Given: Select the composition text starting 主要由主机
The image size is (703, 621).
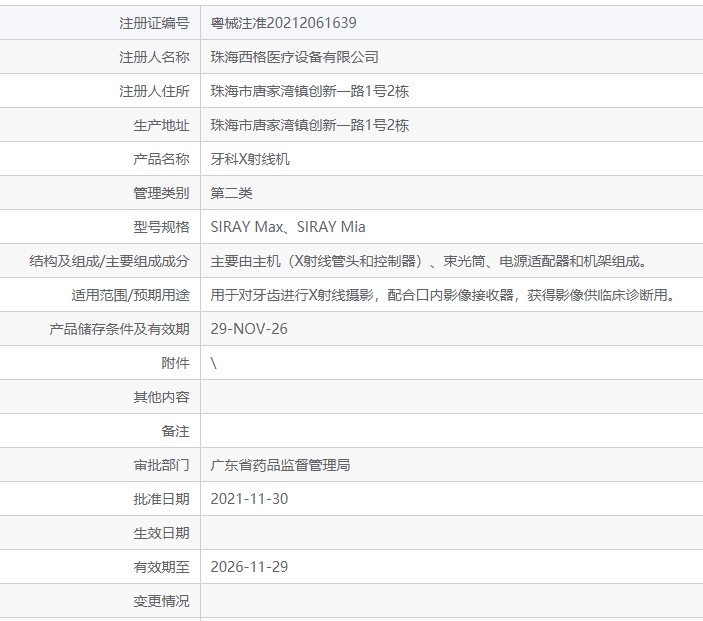Looking at the screenshot, I should (x=429, y=261).
